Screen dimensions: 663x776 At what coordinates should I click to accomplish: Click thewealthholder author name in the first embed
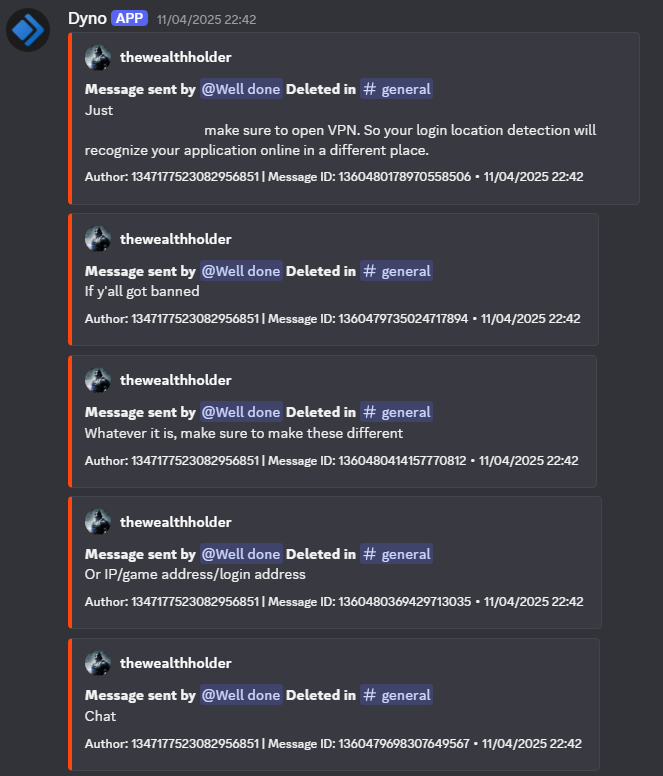pos(175,57)
